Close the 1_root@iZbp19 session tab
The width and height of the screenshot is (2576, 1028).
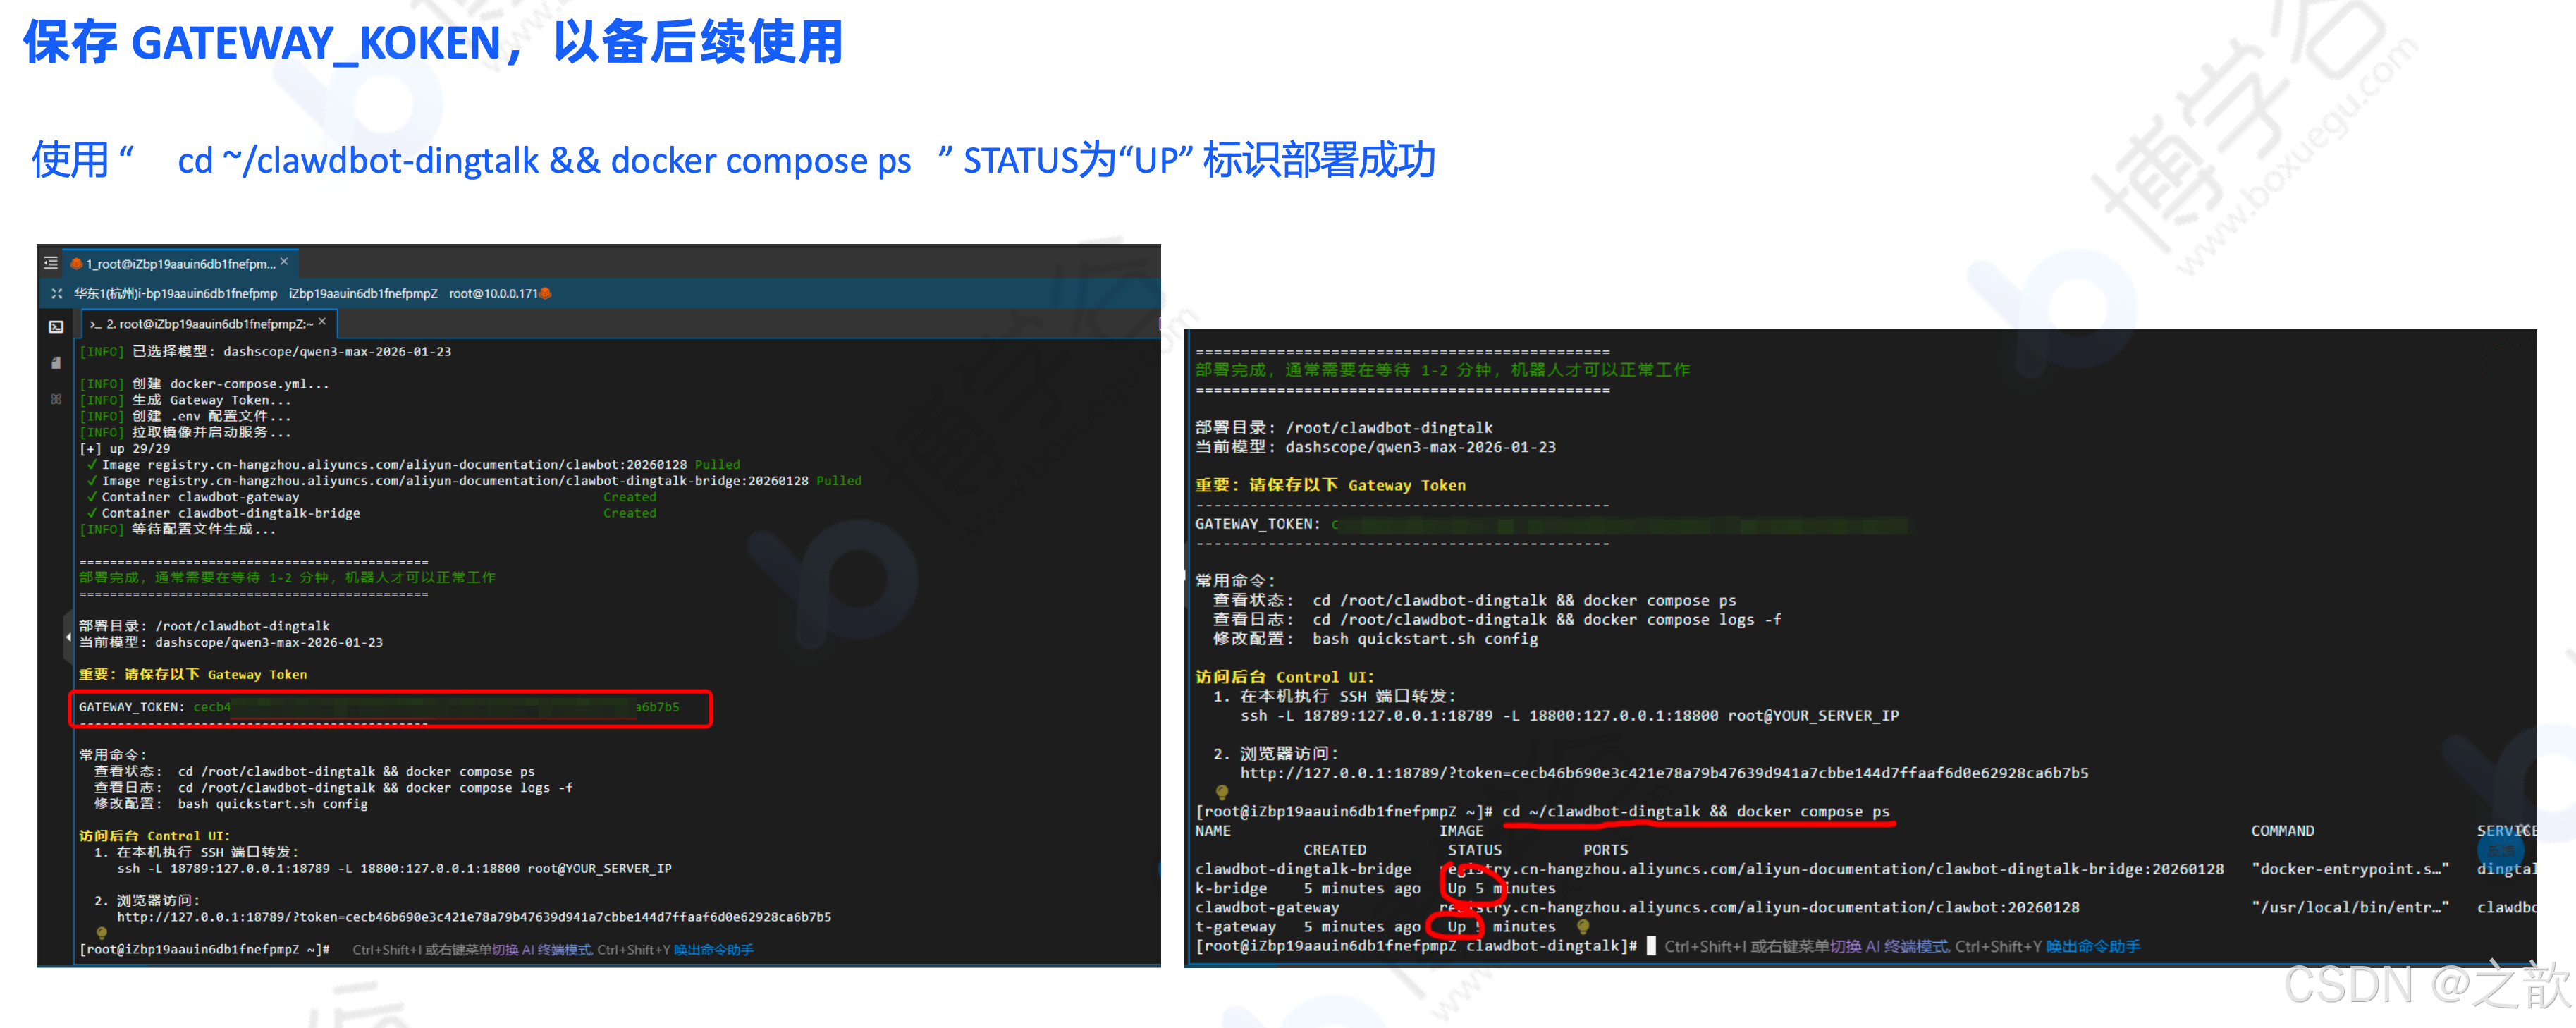pos(284,262)
